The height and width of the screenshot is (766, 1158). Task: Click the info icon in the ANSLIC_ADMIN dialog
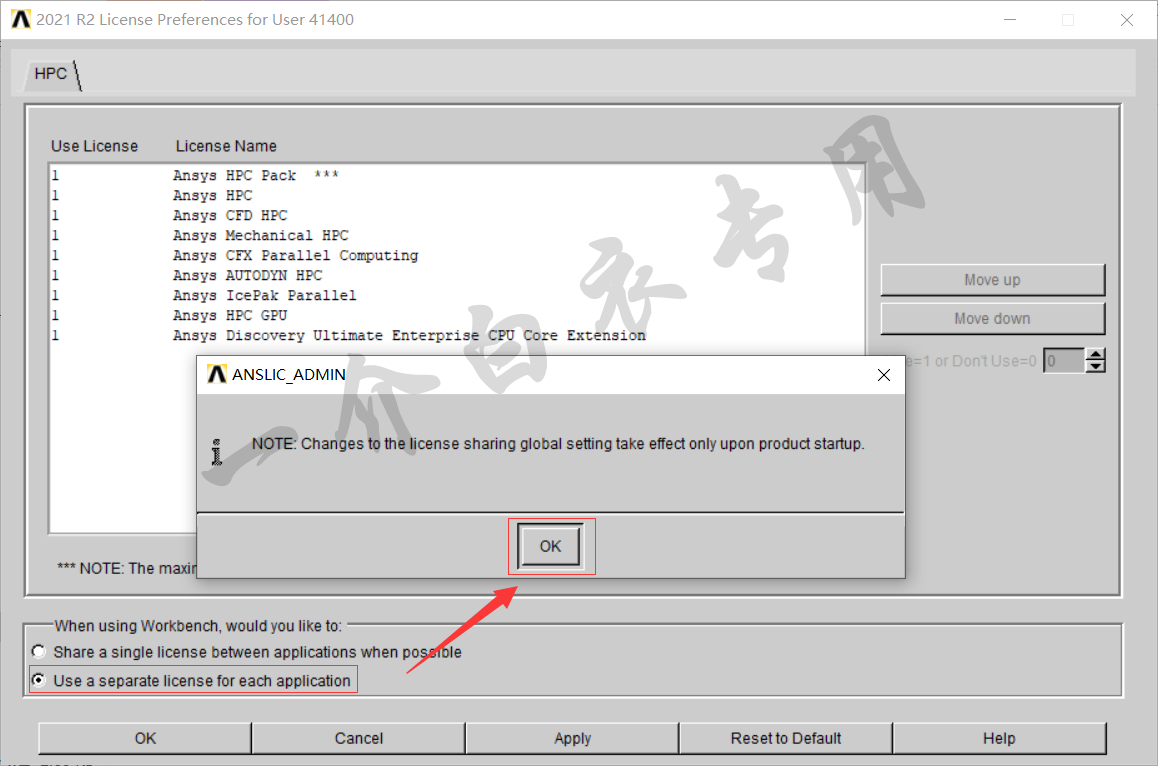tap(216, 451)
